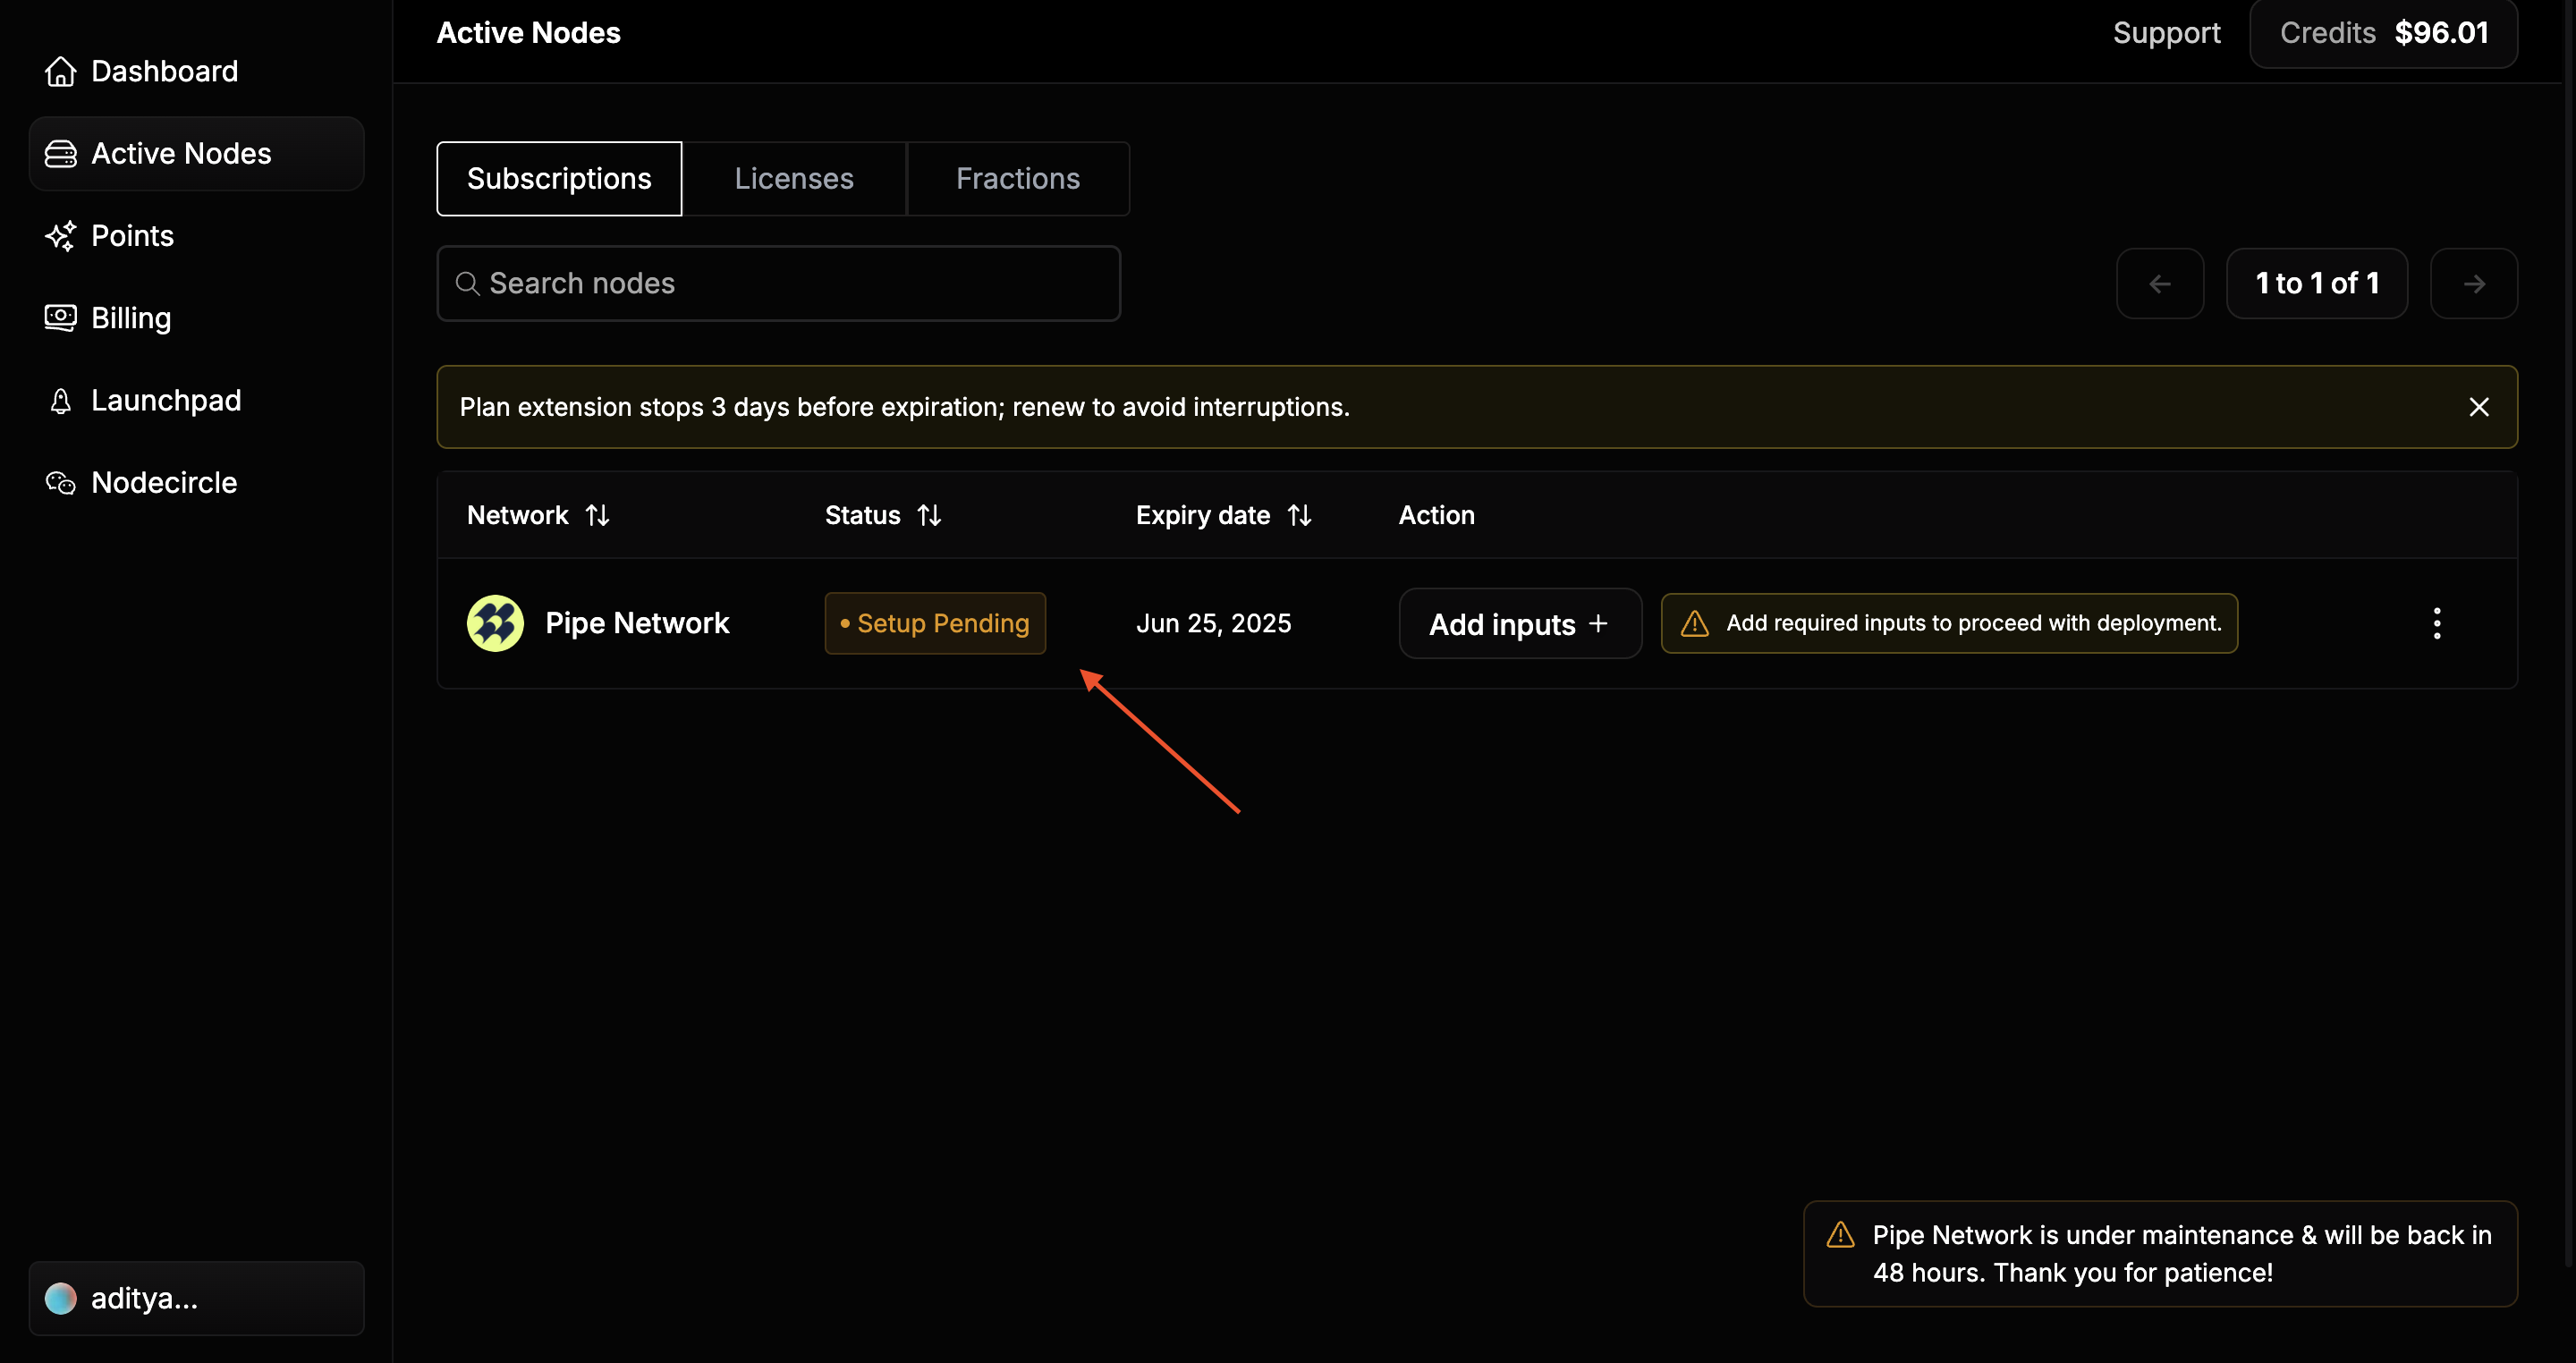Switch to the Subscriptions tab
Viewport: 2576px width, 1363px height.
tap(559, 179)
